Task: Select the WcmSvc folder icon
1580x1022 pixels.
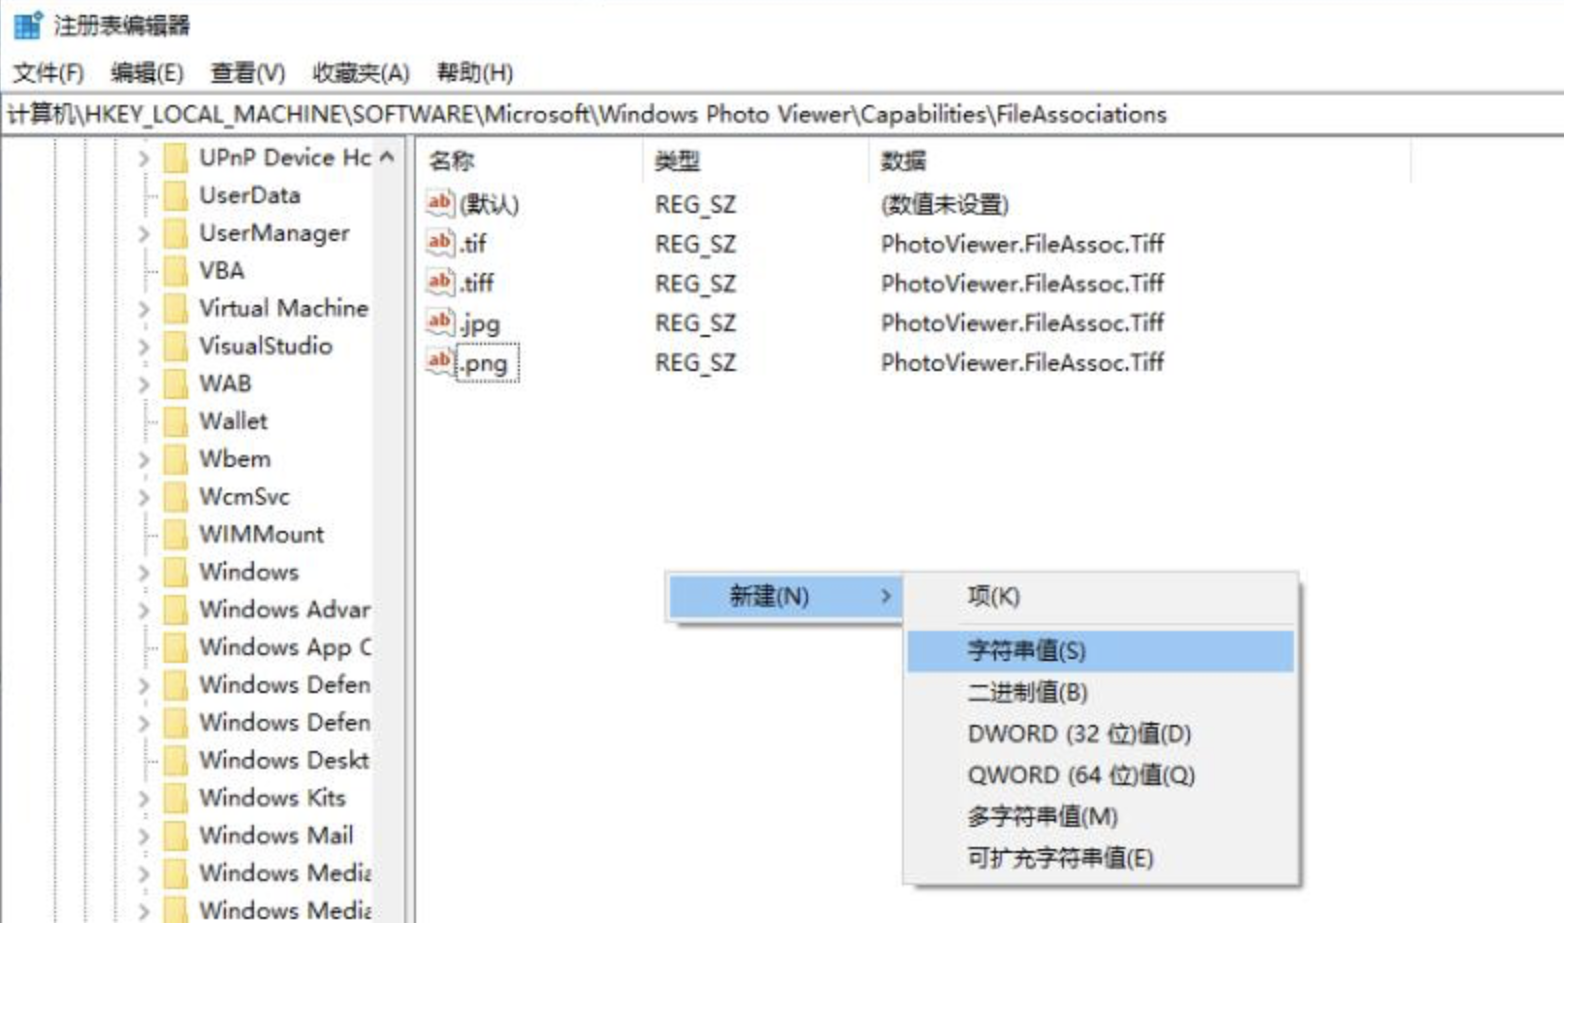Action: 176,497
